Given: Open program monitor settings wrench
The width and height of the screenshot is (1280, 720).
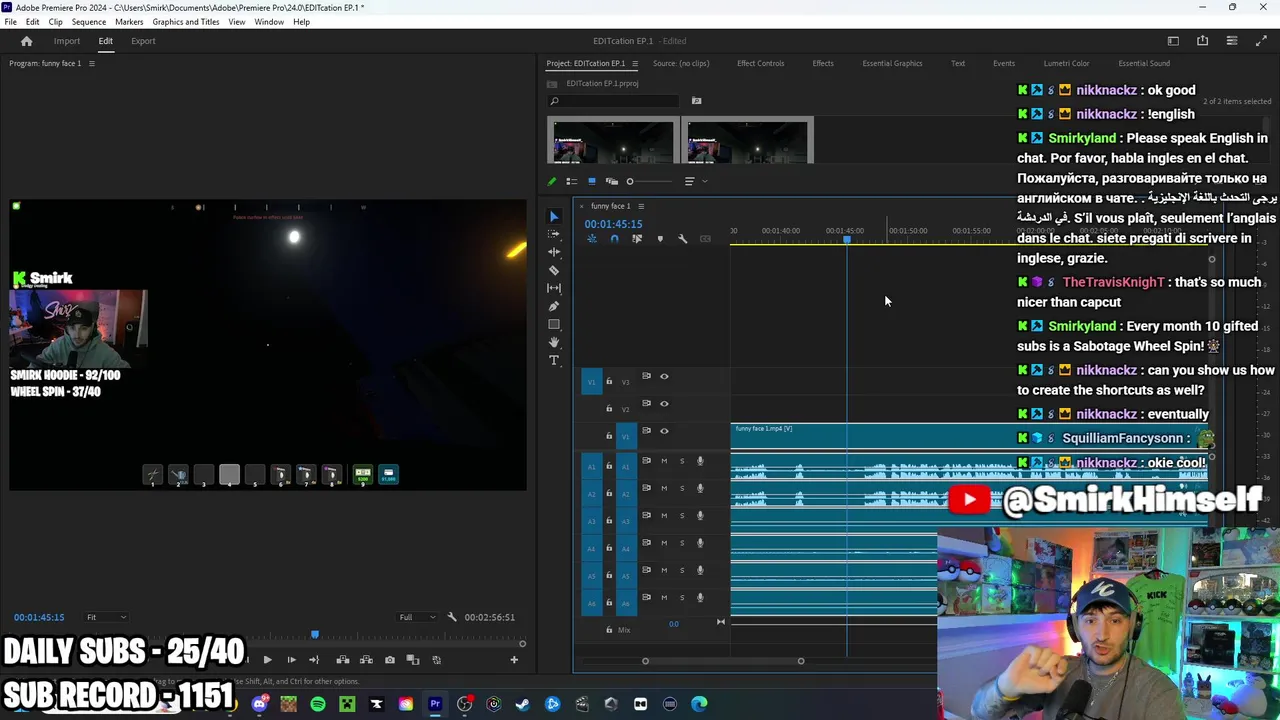Looking at the screenshot, I should click(x=452, y=617).
